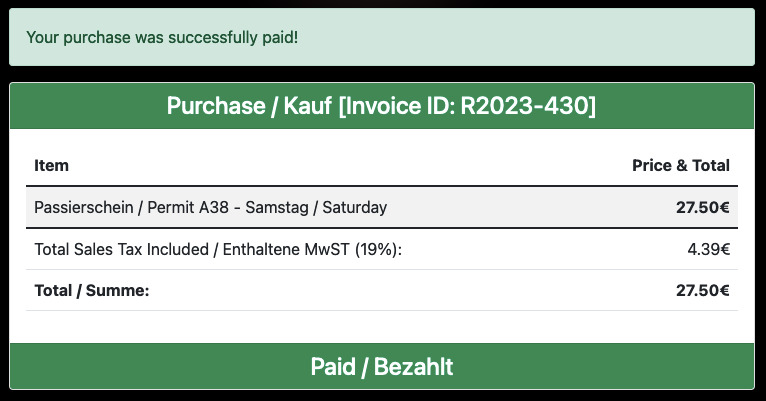Select the Passierschein / Permit A38 row

(x=382, y=207)
